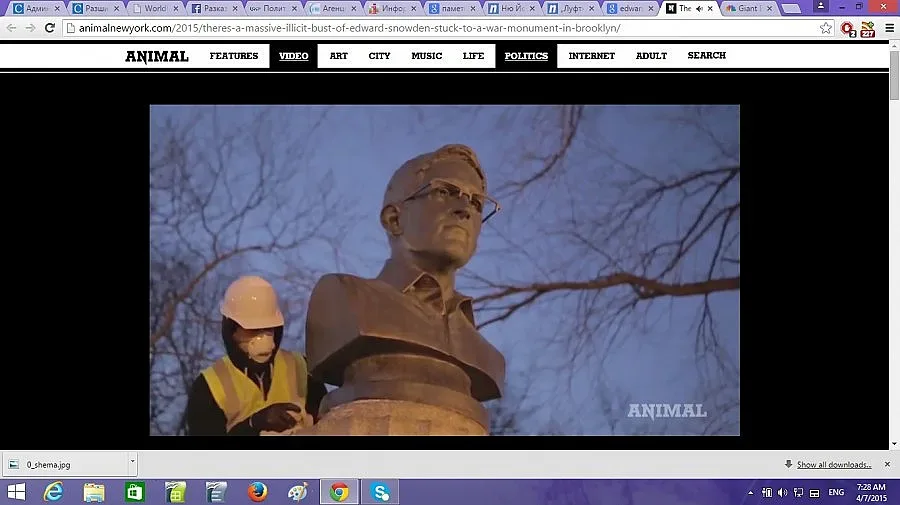Open File Explorer from the taskbar
Image resolution: width=900 pixels, height=505 pixels.
click(94, 492)
